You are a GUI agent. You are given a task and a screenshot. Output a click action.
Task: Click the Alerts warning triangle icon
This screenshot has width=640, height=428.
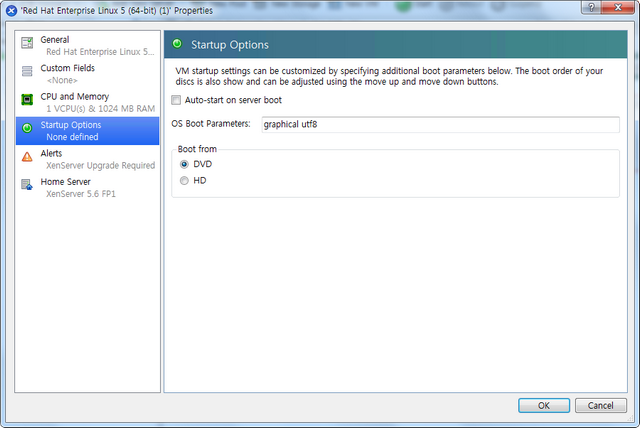(27, 156)
